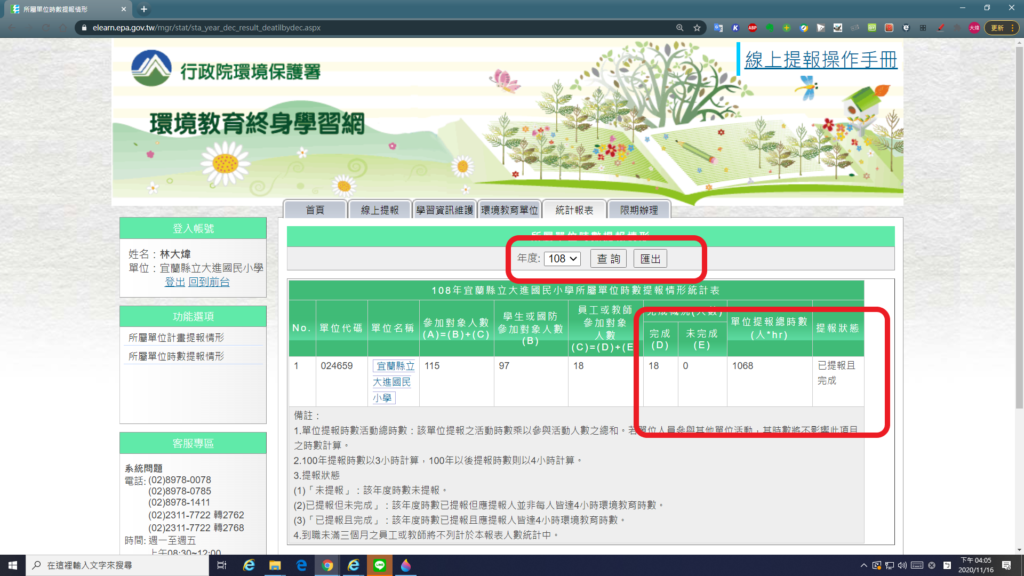Screen dimensions: 1024x576
Task: Click the 行政院環境保護署 logo
Action: point(226,69)
